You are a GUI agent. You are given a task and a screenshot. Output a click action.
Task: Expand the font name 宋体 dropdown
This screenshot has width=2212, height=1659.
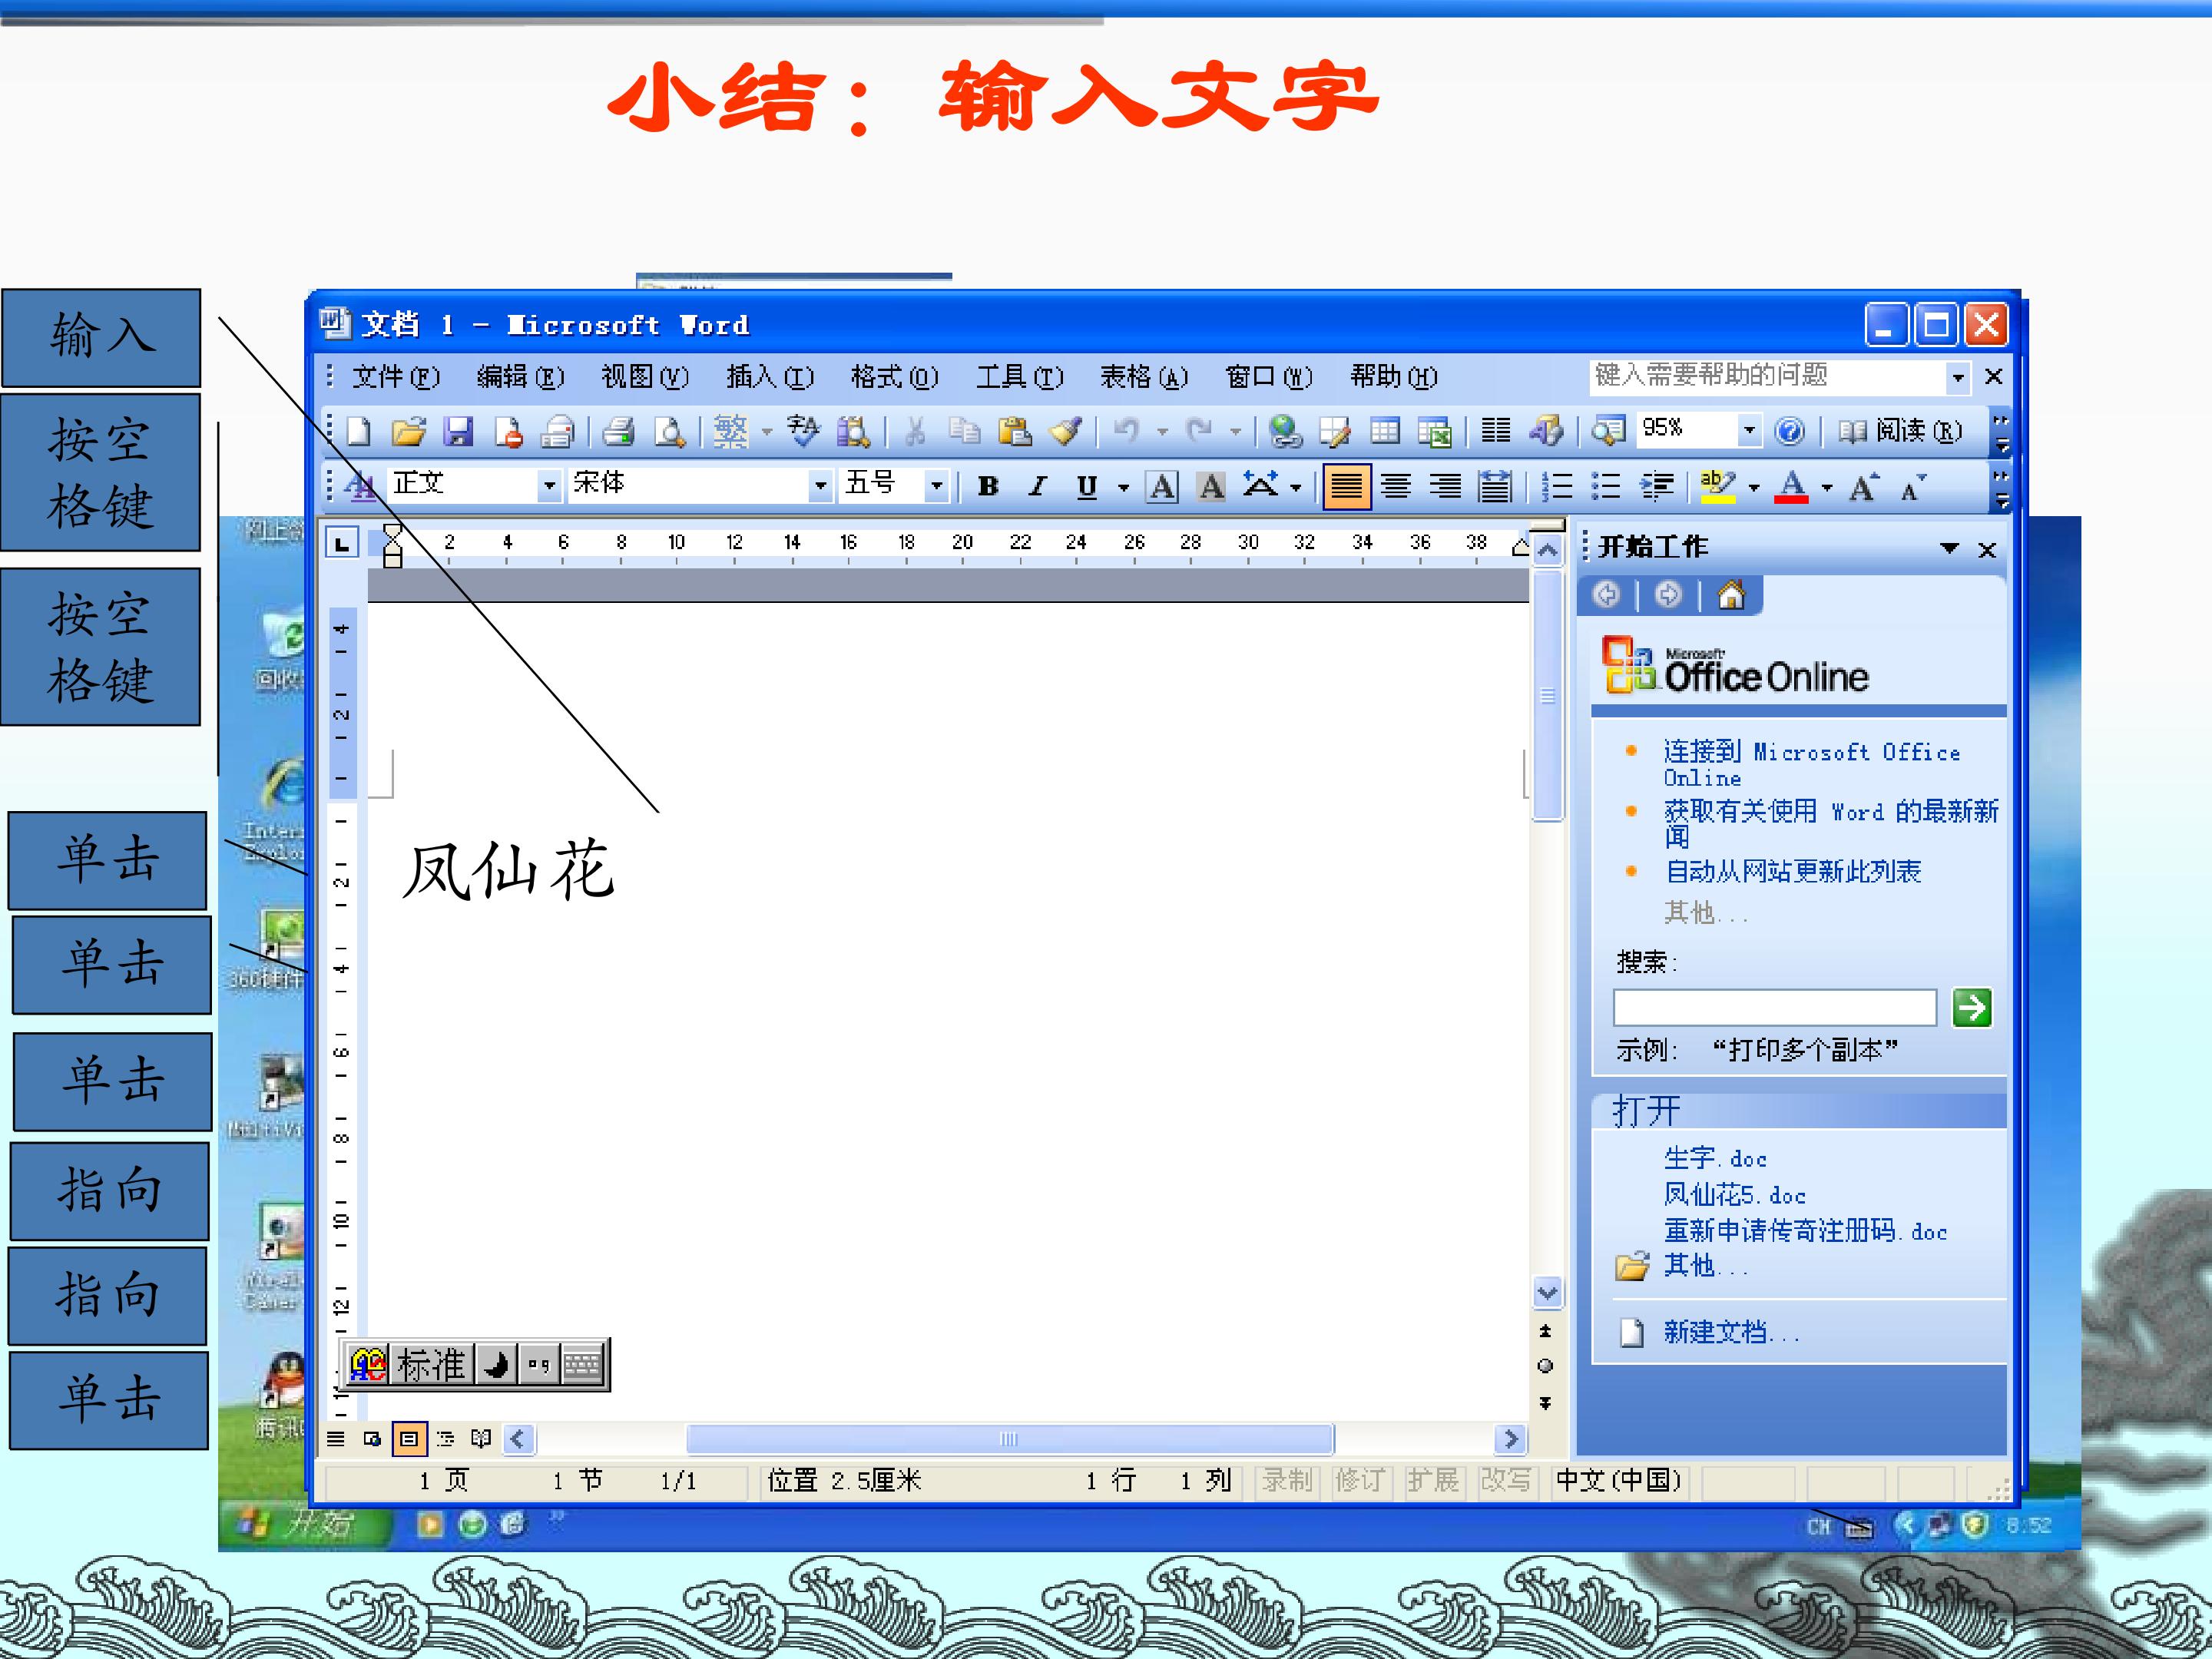coord(820,486)
